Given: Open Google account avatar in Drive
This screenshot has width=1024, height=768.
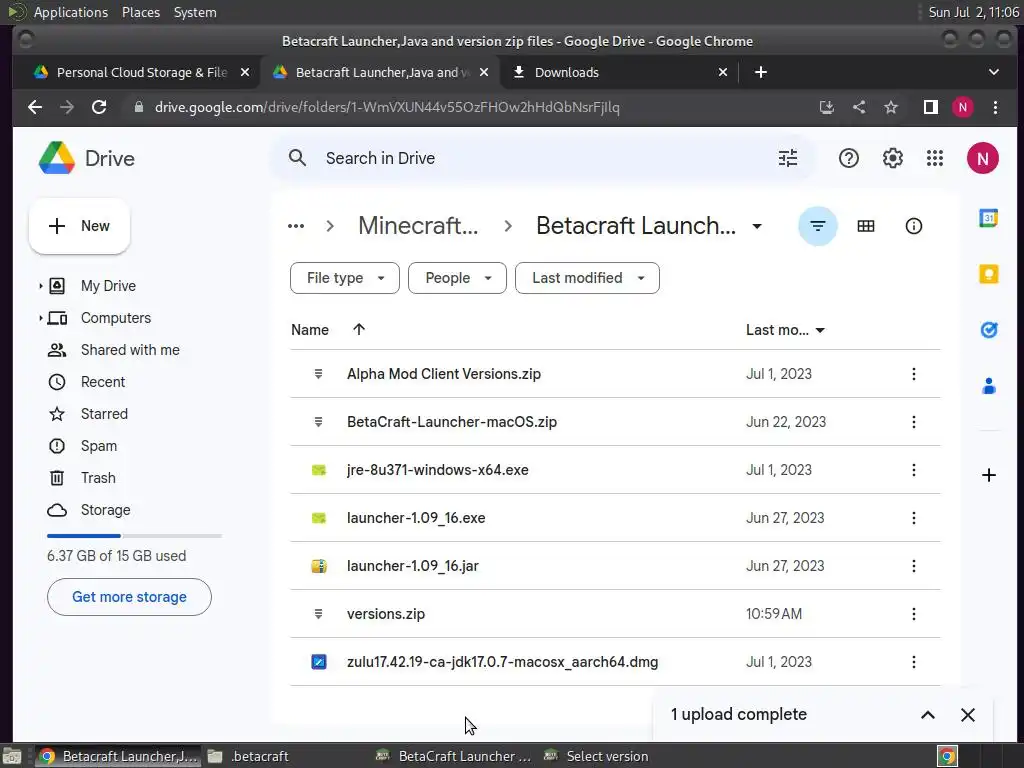Looking at the screenshot, I should (982, 158).
